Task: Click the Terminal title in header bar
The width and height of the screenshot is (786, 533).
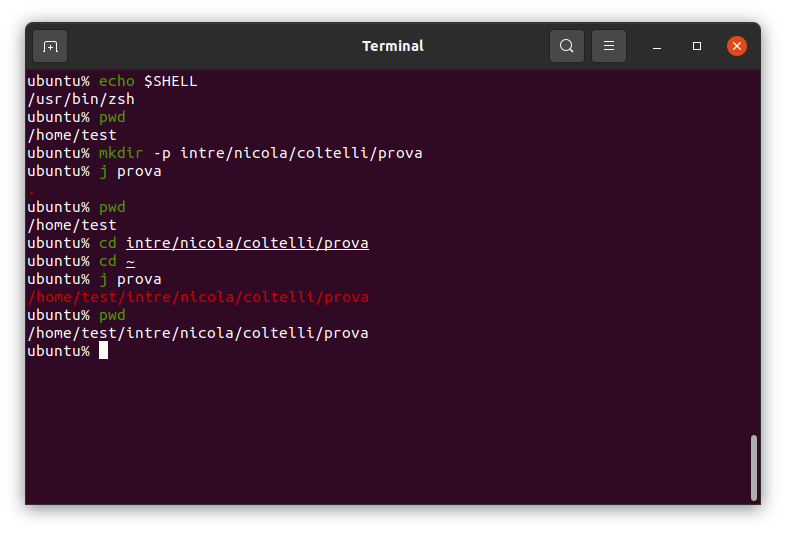Action: (392, 46)
